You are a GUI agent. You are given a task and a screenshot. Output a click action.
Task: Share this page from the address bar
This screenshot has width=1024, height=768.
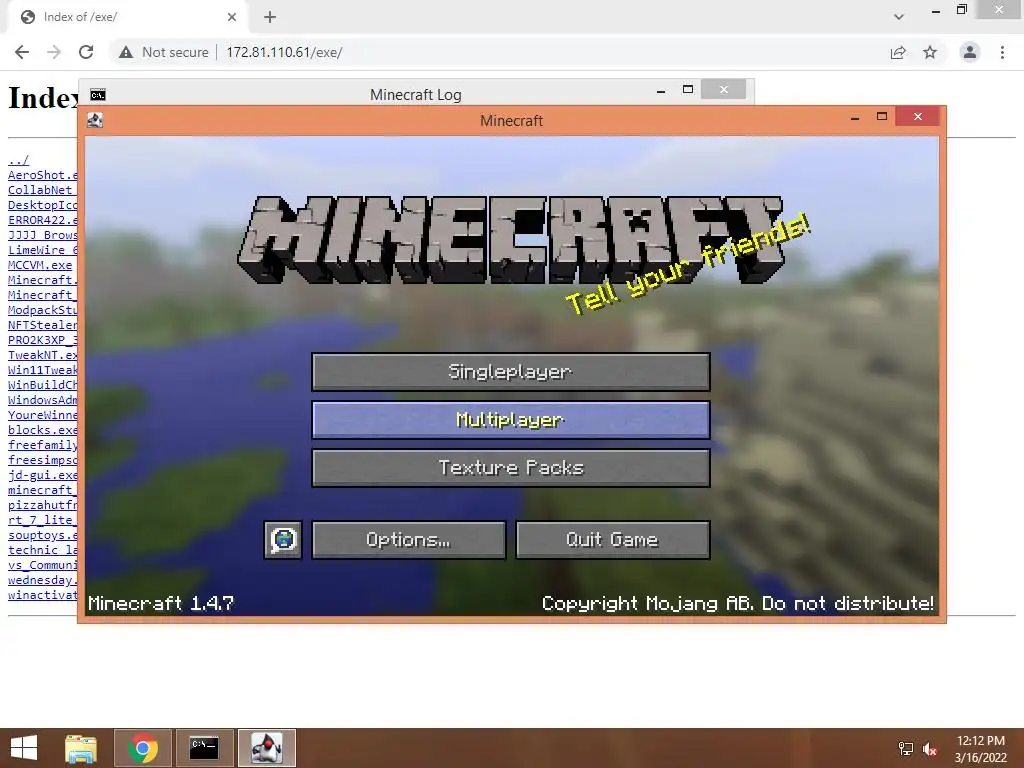pyautogui.click(x=898, y=52)
